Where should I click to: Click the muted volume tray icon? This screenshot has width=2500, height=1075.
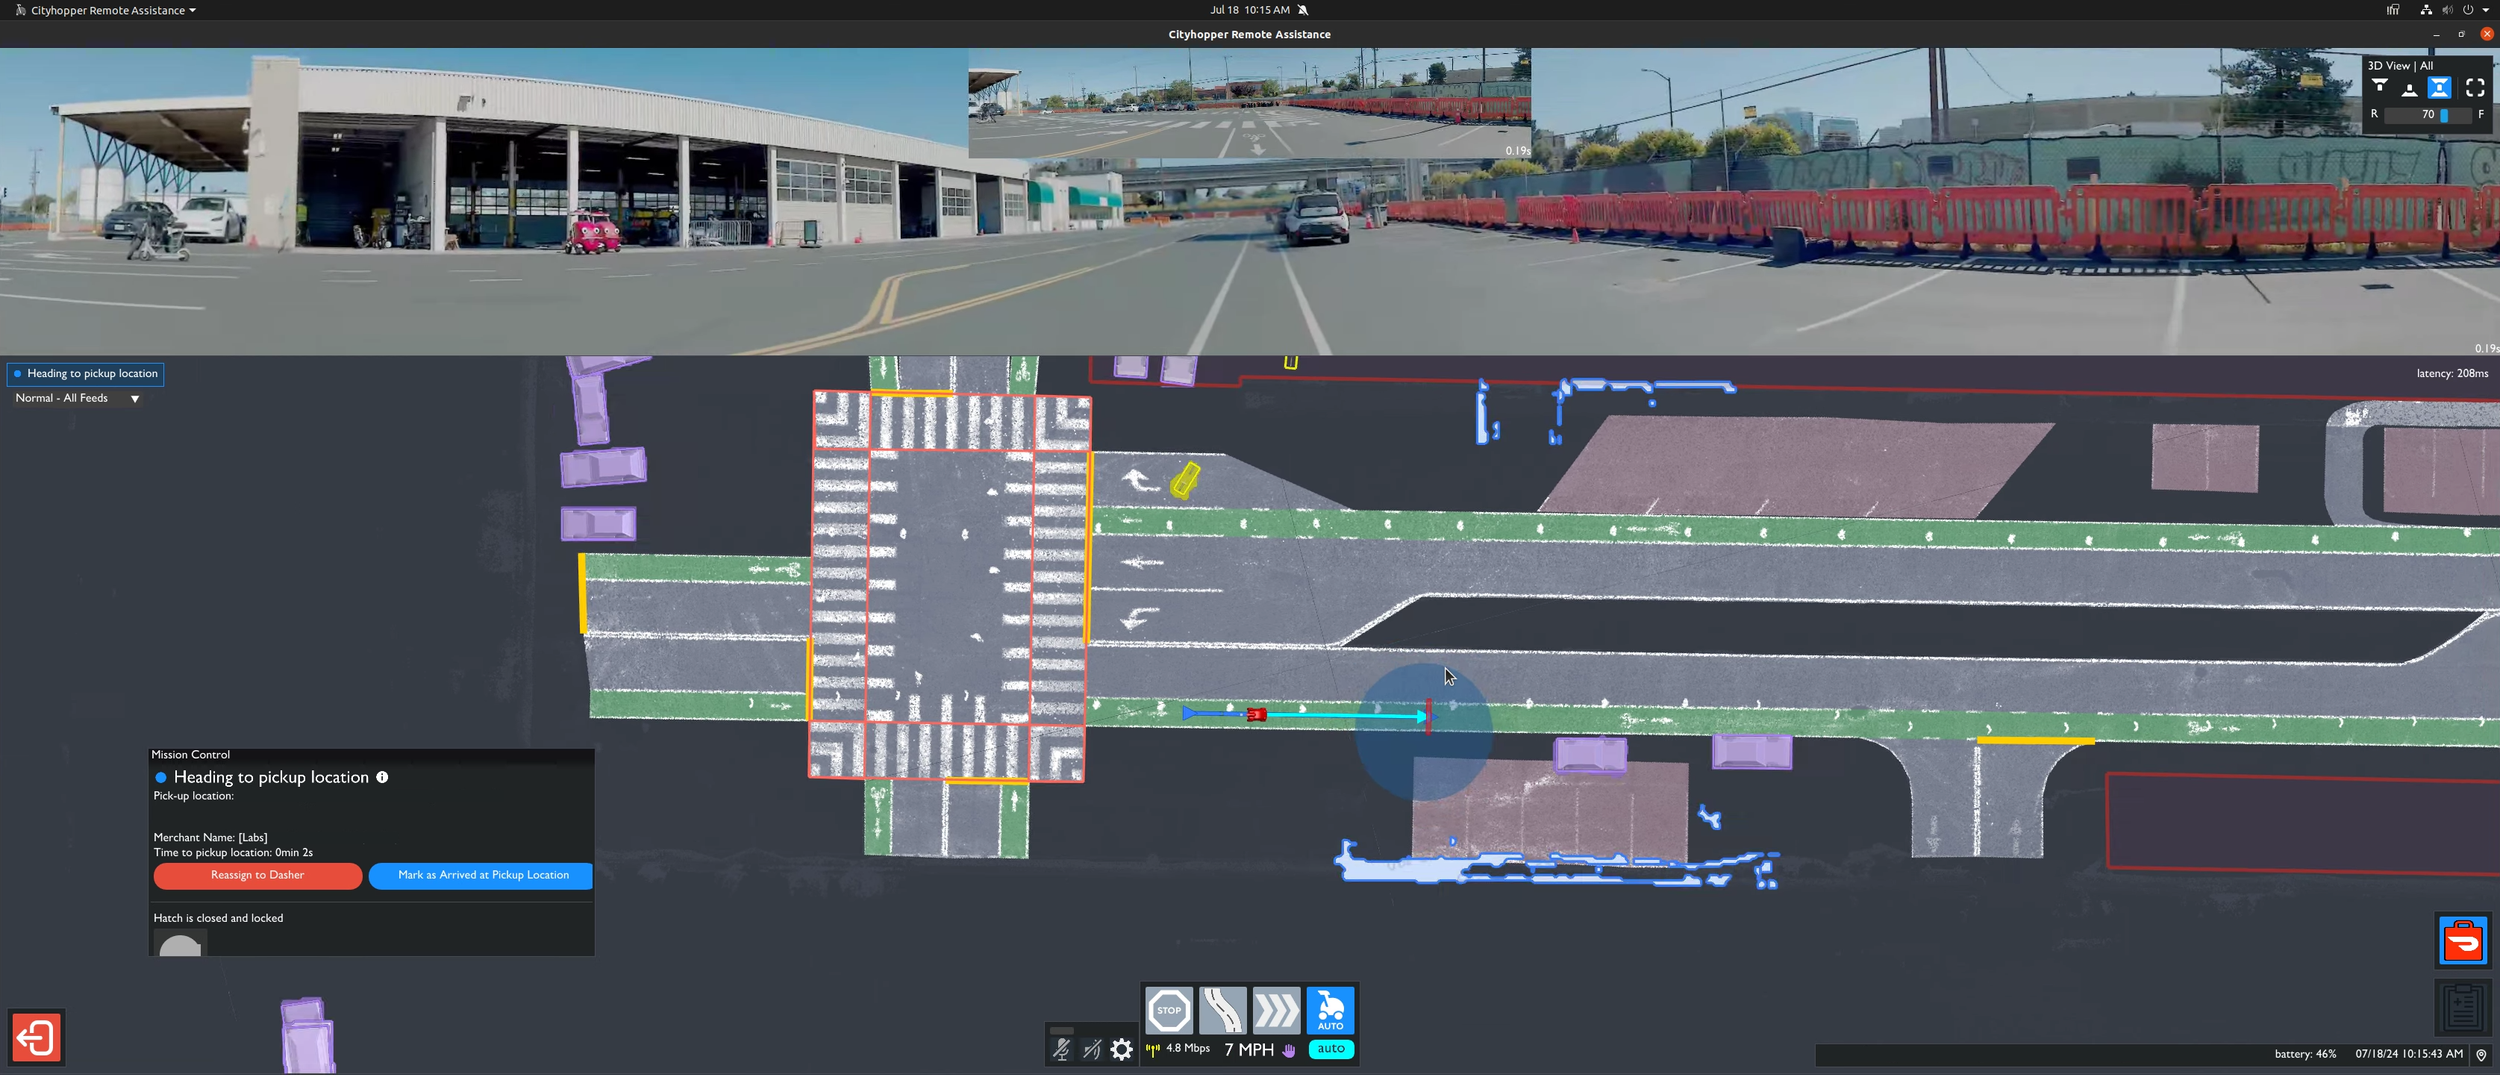tap(2447, 10)
